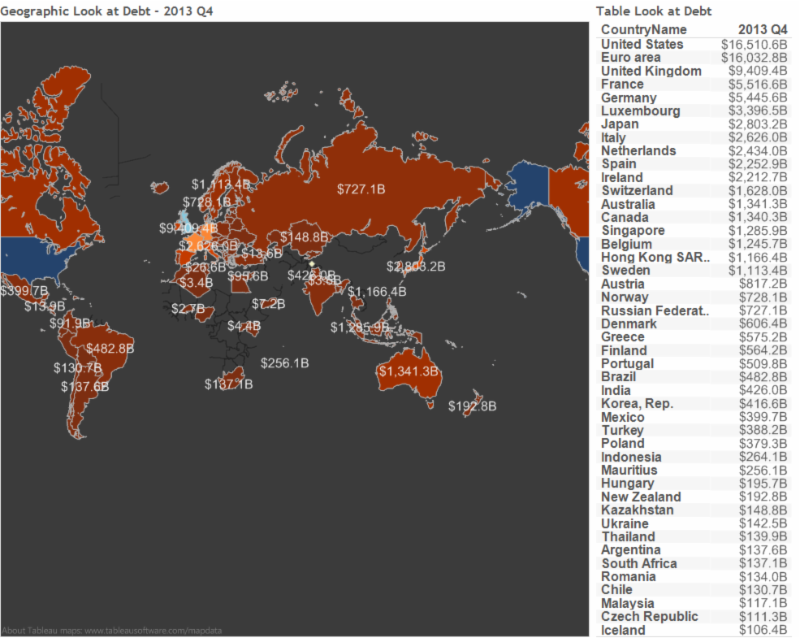
Task: Click the Hungary row
Action: (x=694, y=483)
